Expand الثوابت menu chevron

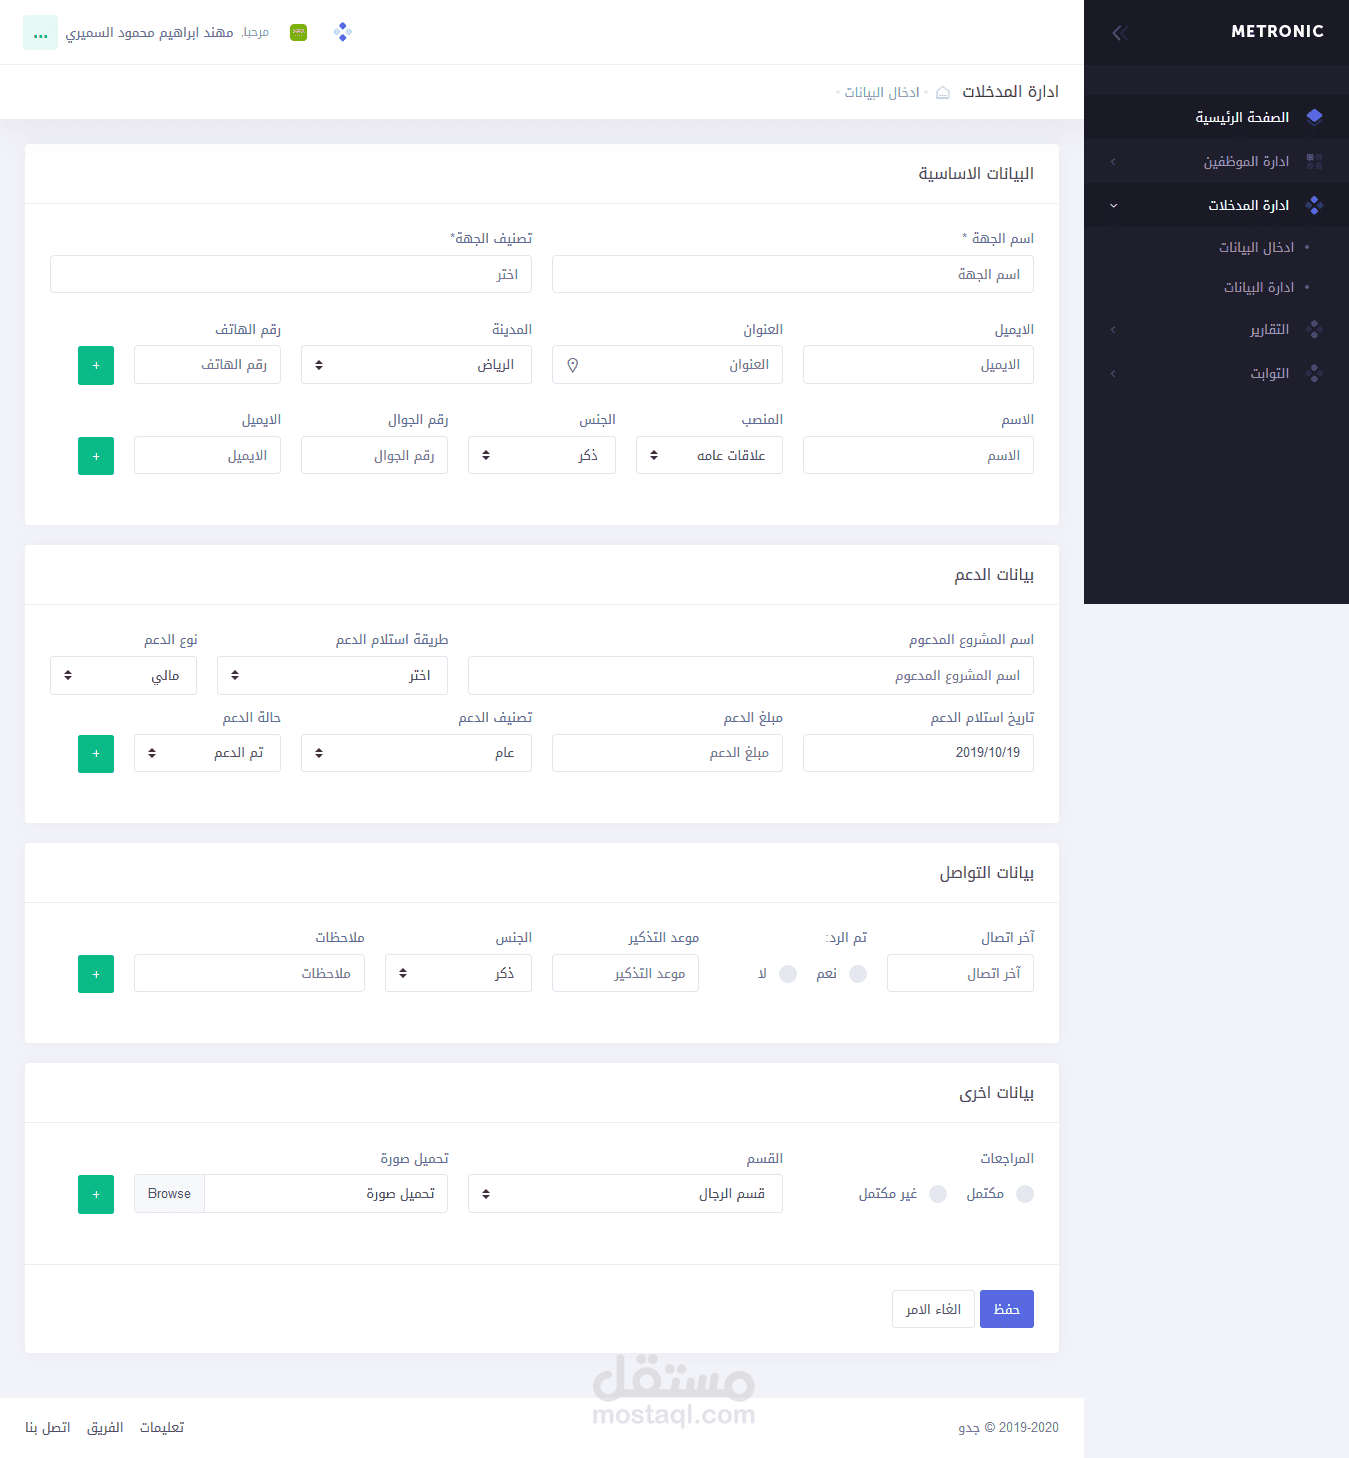tap(1113, 373)
